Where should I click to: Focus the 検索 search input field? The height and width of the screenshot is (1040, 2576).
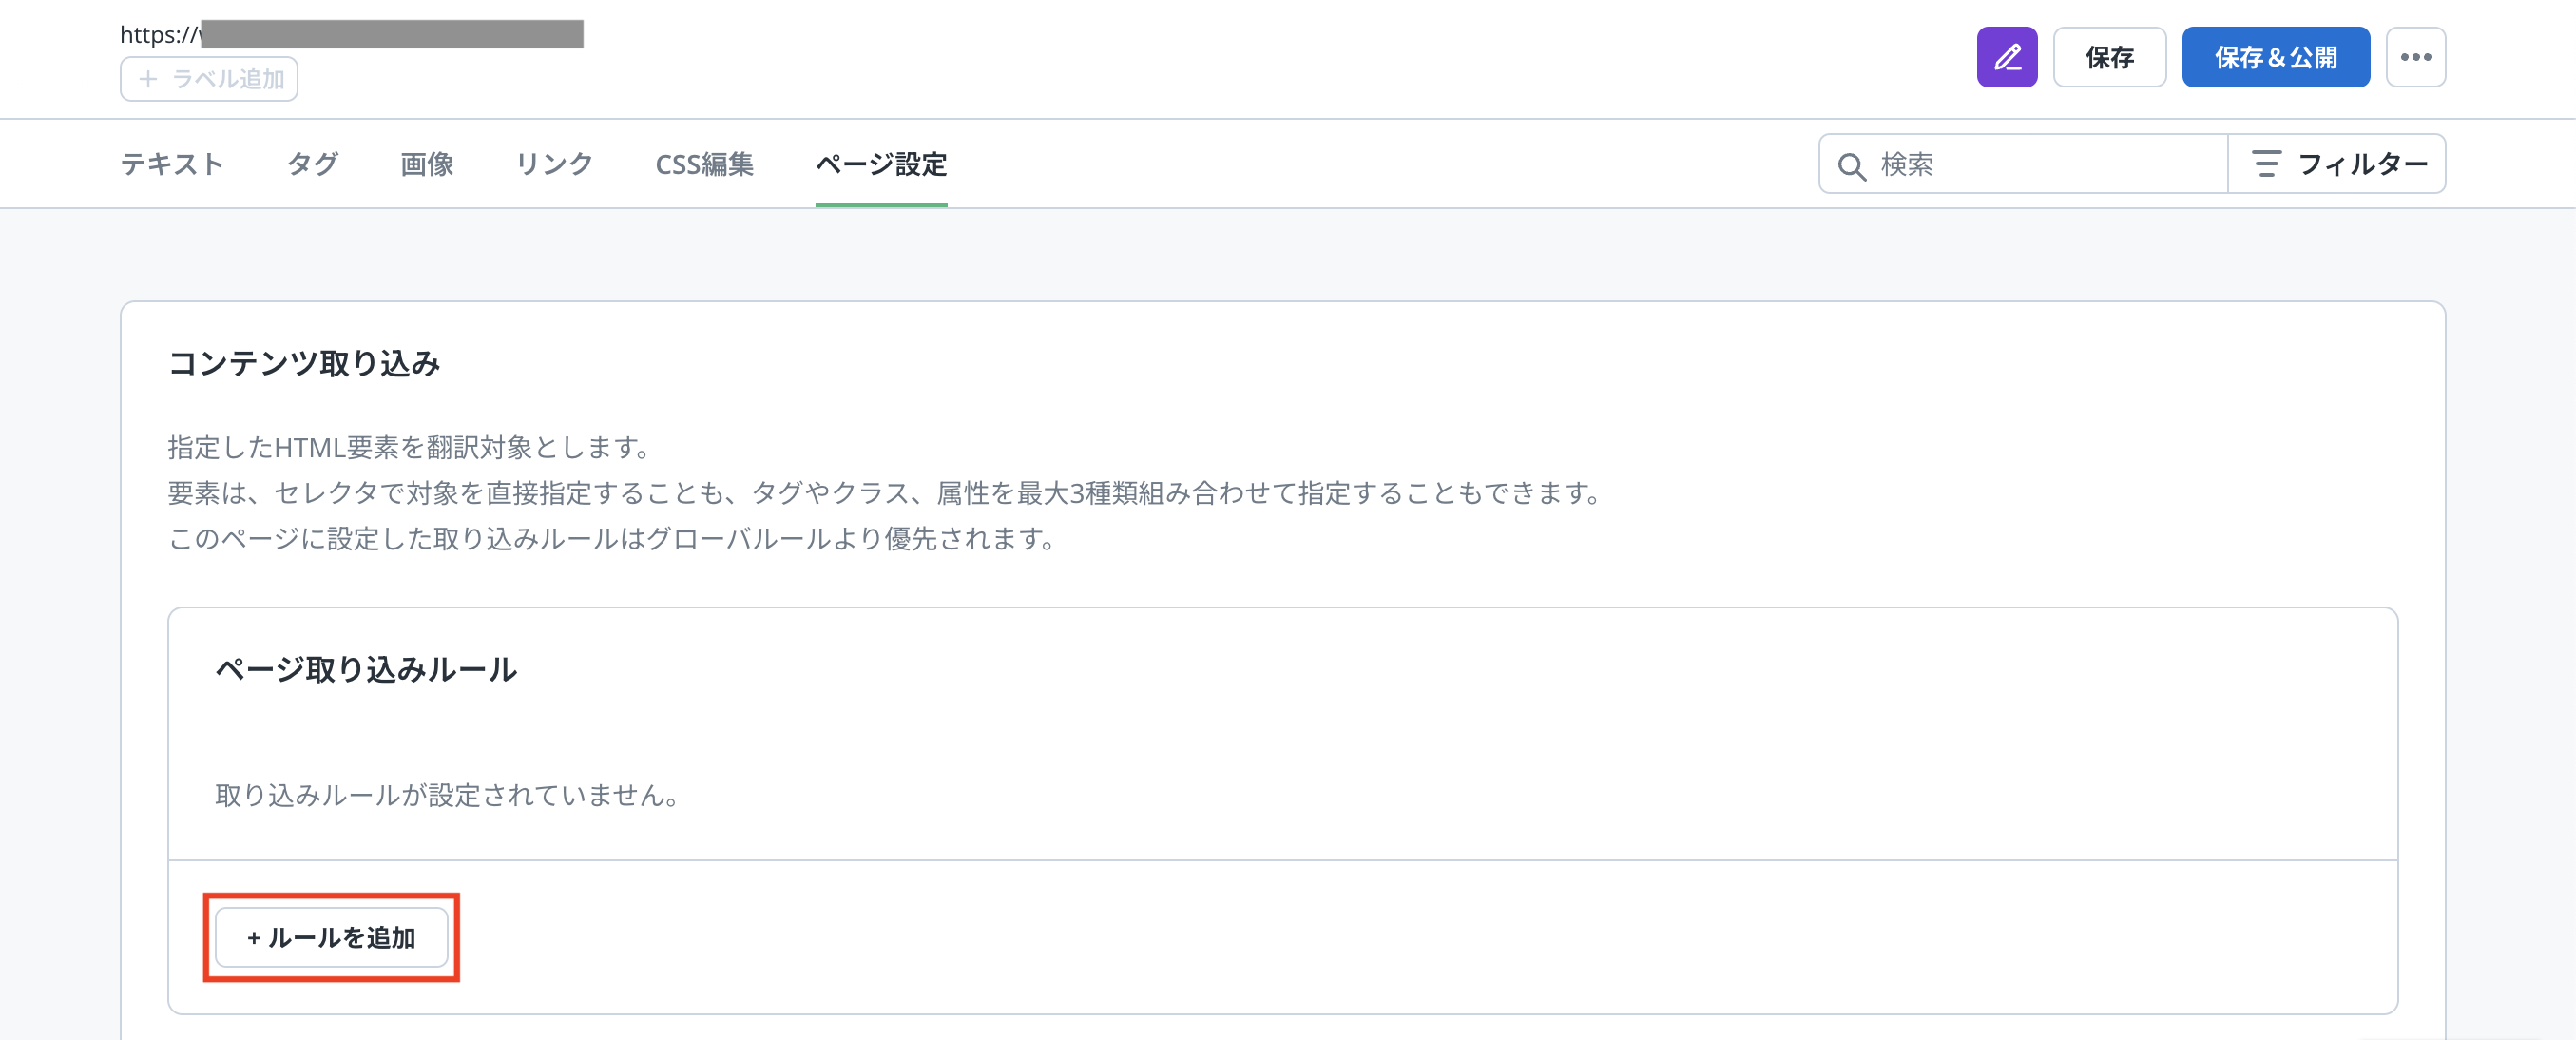(2040, 164)
